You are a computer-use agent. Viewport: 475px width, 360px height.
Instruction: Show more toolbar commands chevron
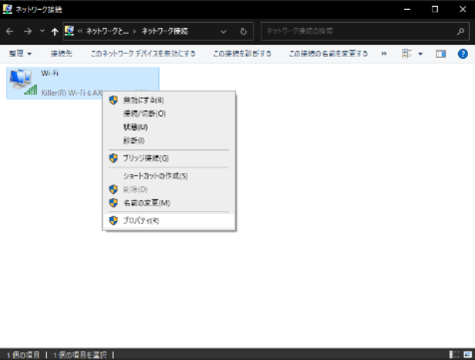coord(384,53)
